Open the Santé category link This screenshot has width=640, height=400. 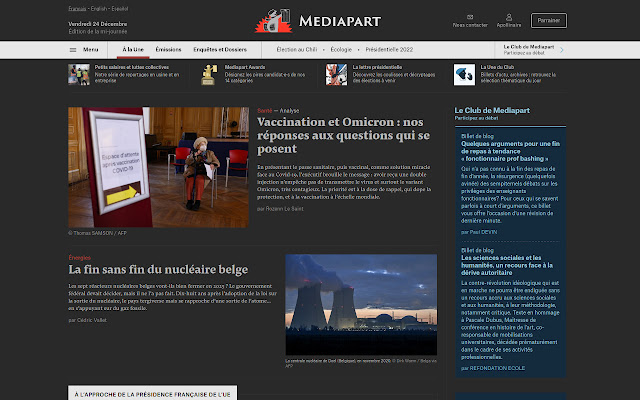pyautogui.click(x=264, y=111)
